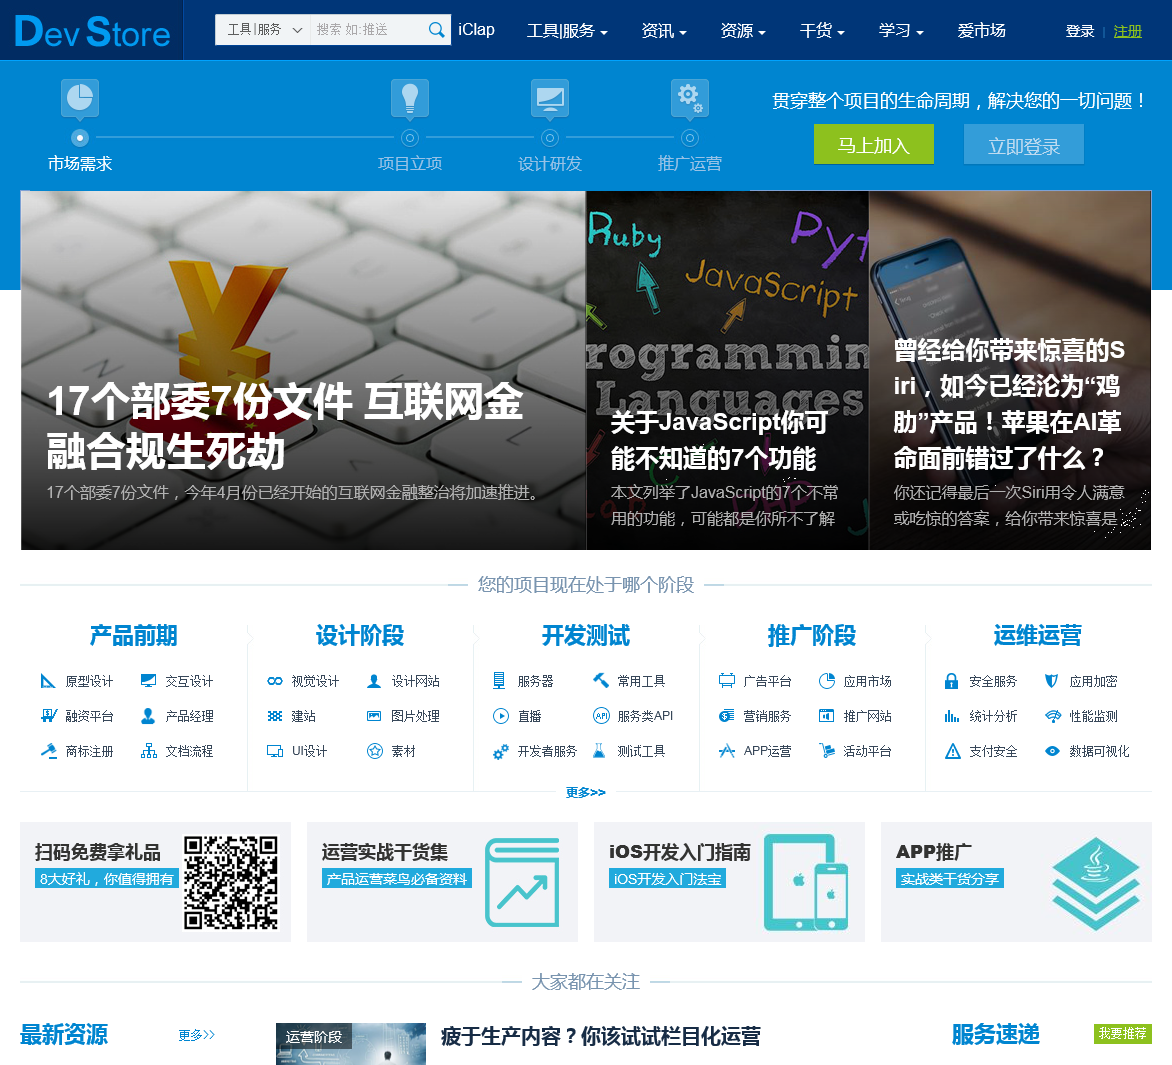Click the 商标注册 icon
Viewport: 1172px width, 1065px height.
[x=48, y=751]
